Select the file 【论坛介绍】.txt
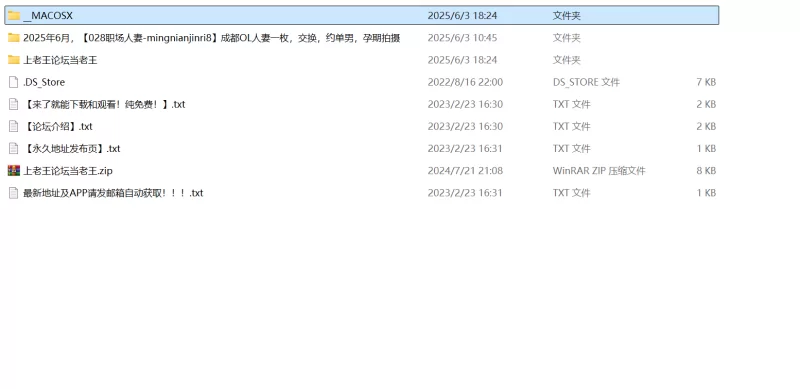800x389 pixels. [58, 126]
